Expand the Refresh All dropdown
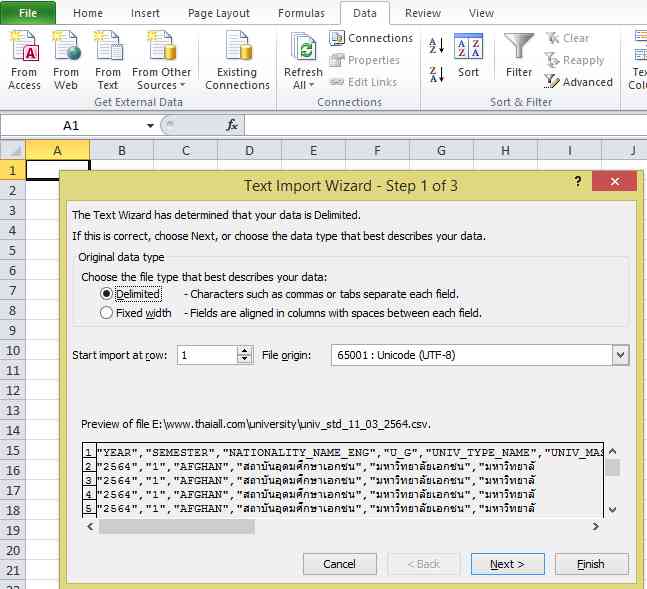The image size is (647, 589). tap(303, 85)
